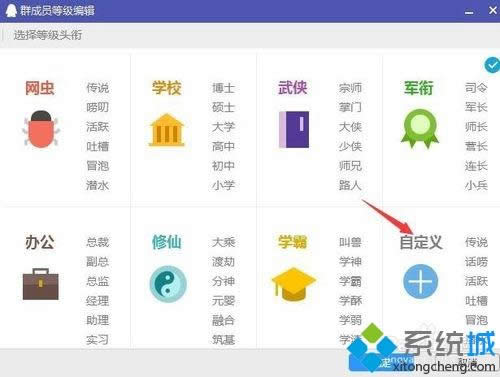Image resolution: width=500 pixels, height=377 pixels.
Task: Click 司令 in the 军衔 list
Action: (476, 88)
